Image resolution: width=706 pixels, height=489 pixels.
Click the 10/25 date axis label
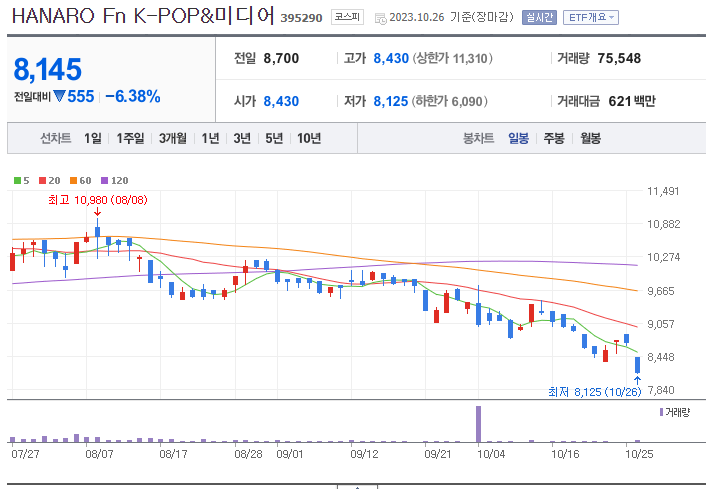639,454
